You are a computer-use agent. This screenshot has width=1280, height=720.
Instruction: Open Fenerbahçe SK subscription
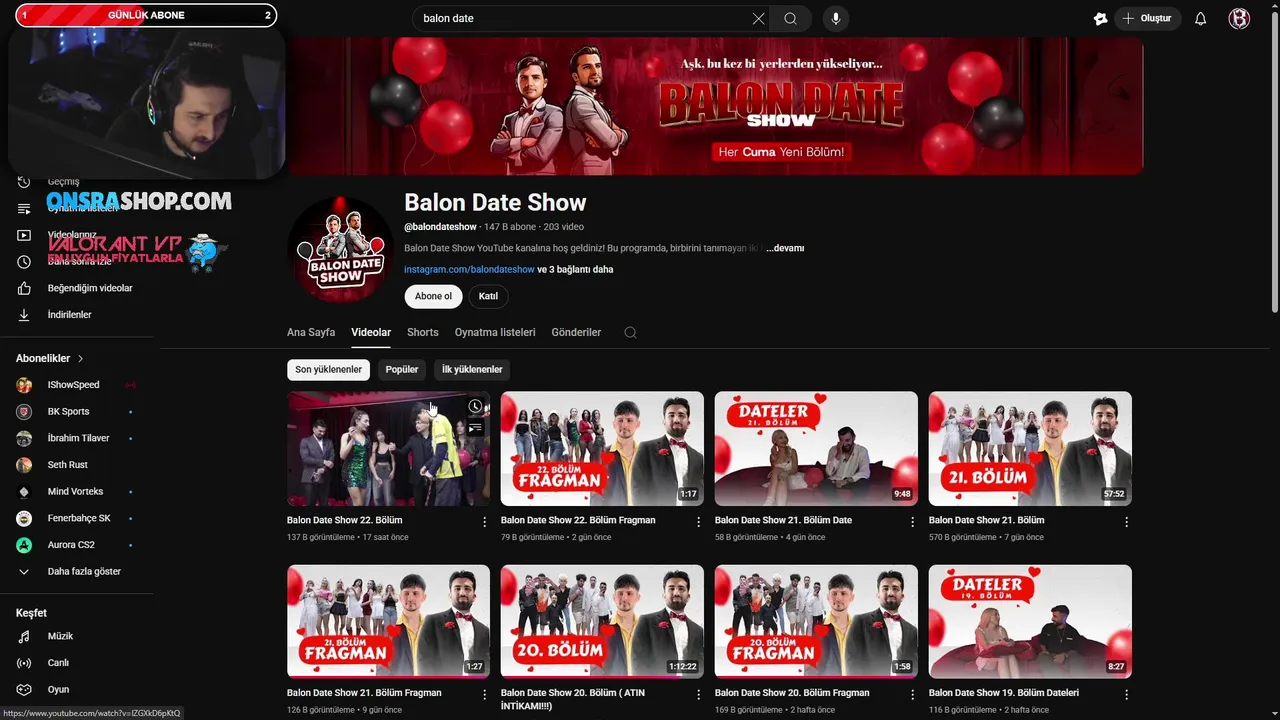point(77,518)
